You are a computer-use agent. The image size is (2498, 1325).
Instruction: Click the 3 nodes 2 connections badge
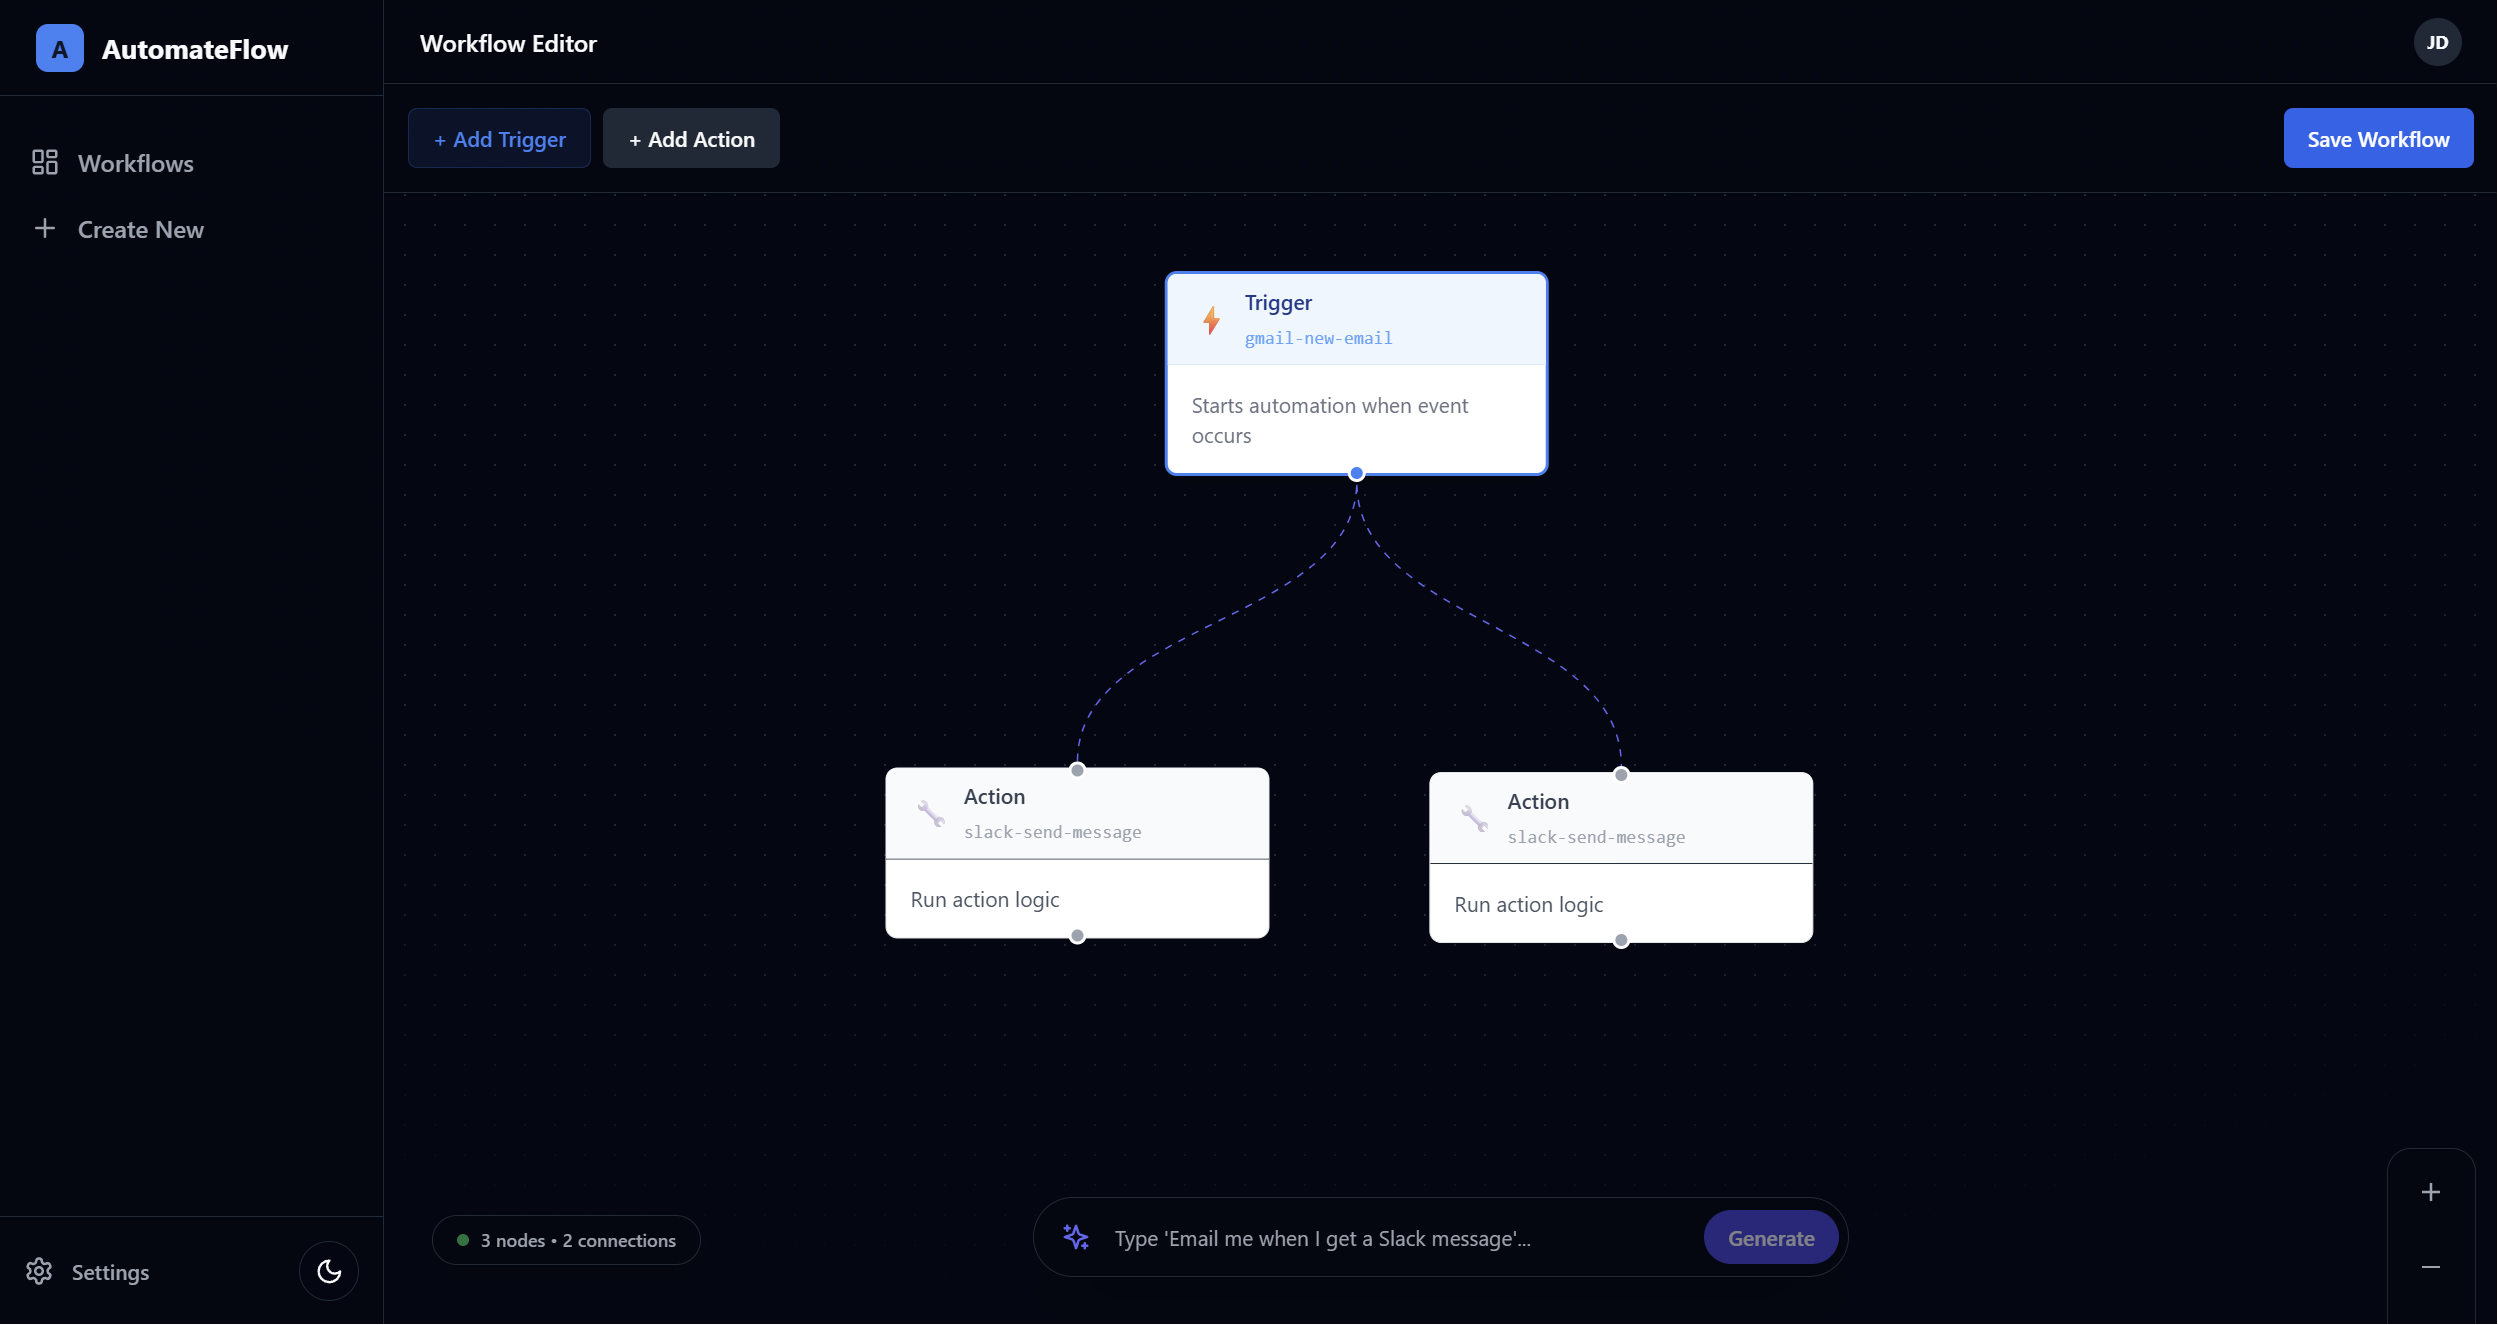pos(565,1239)
